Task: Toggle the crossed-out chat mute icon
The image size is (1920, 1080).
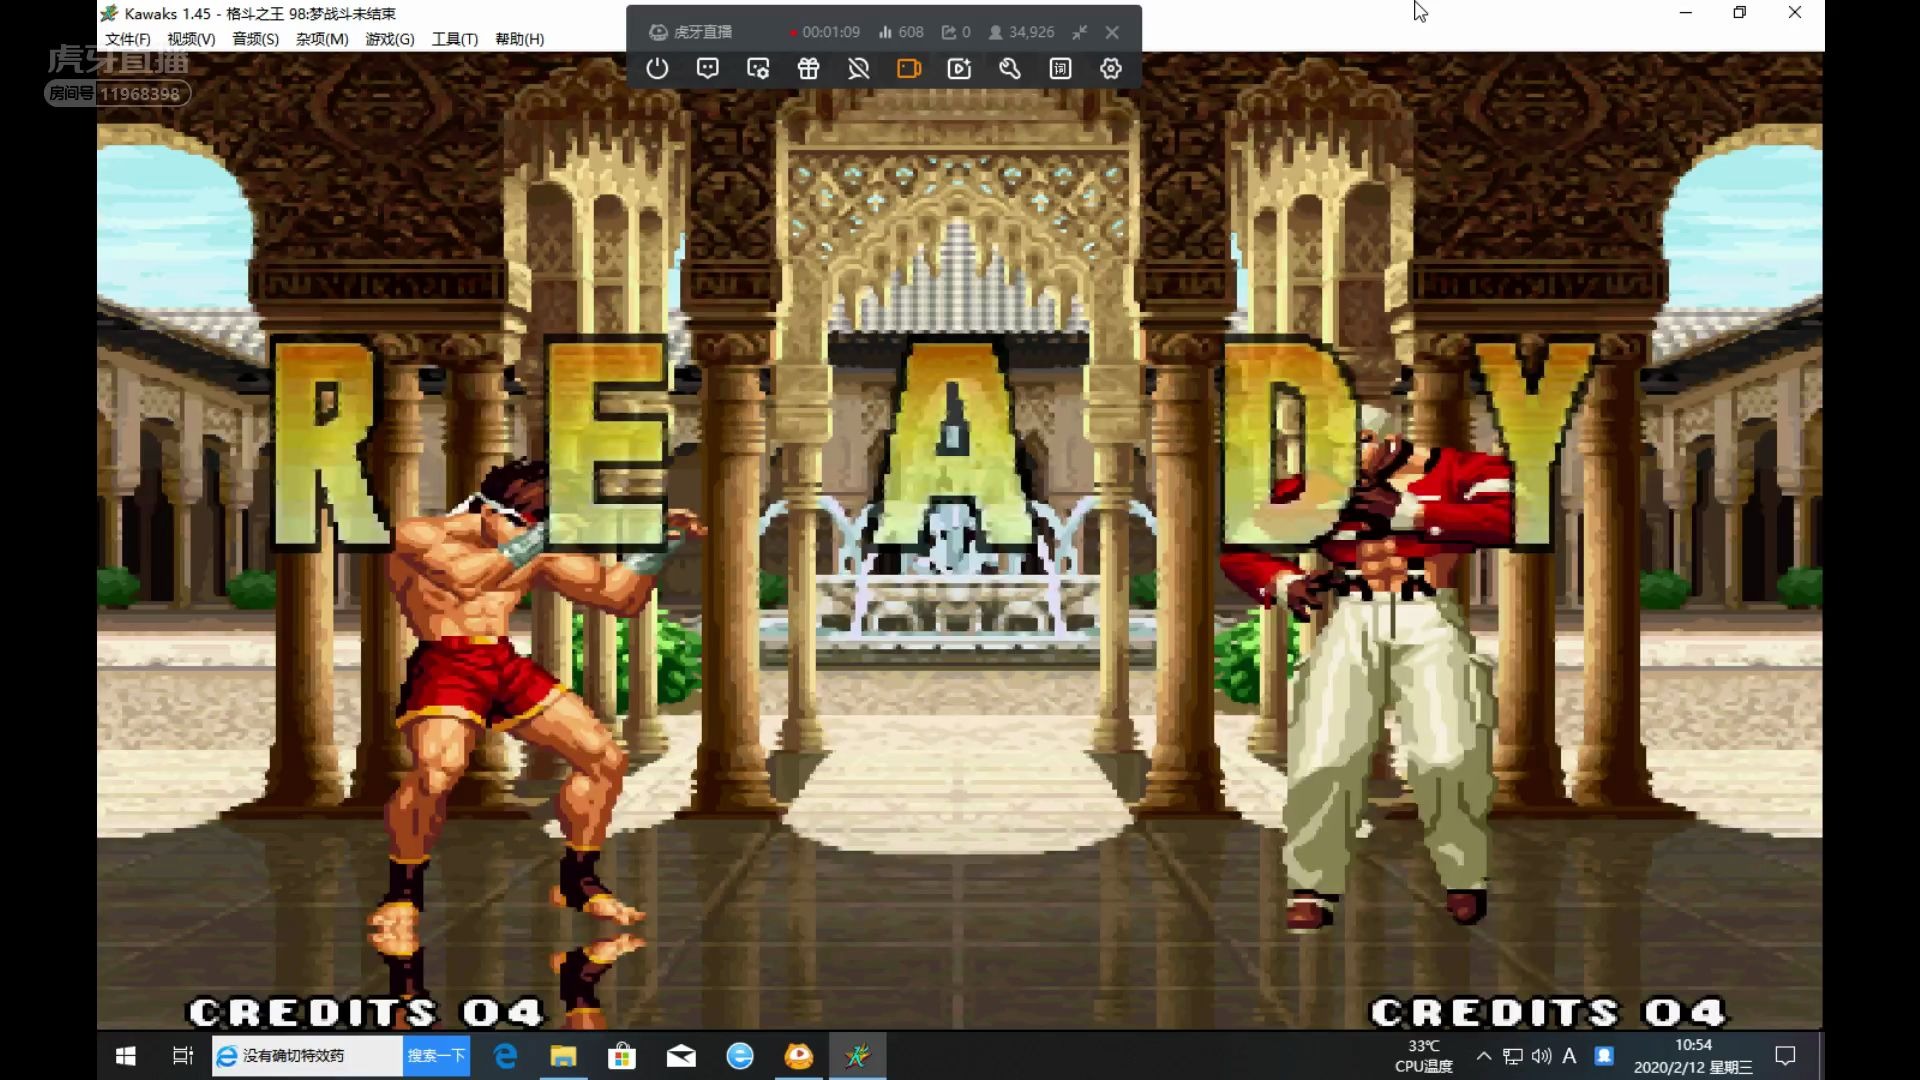Action: 859,69
